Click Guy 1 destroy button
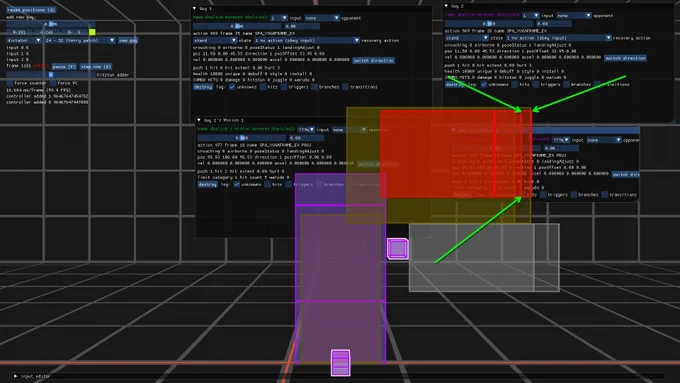The width and height of the screenshot is (680, 383). tap(203, 87)
